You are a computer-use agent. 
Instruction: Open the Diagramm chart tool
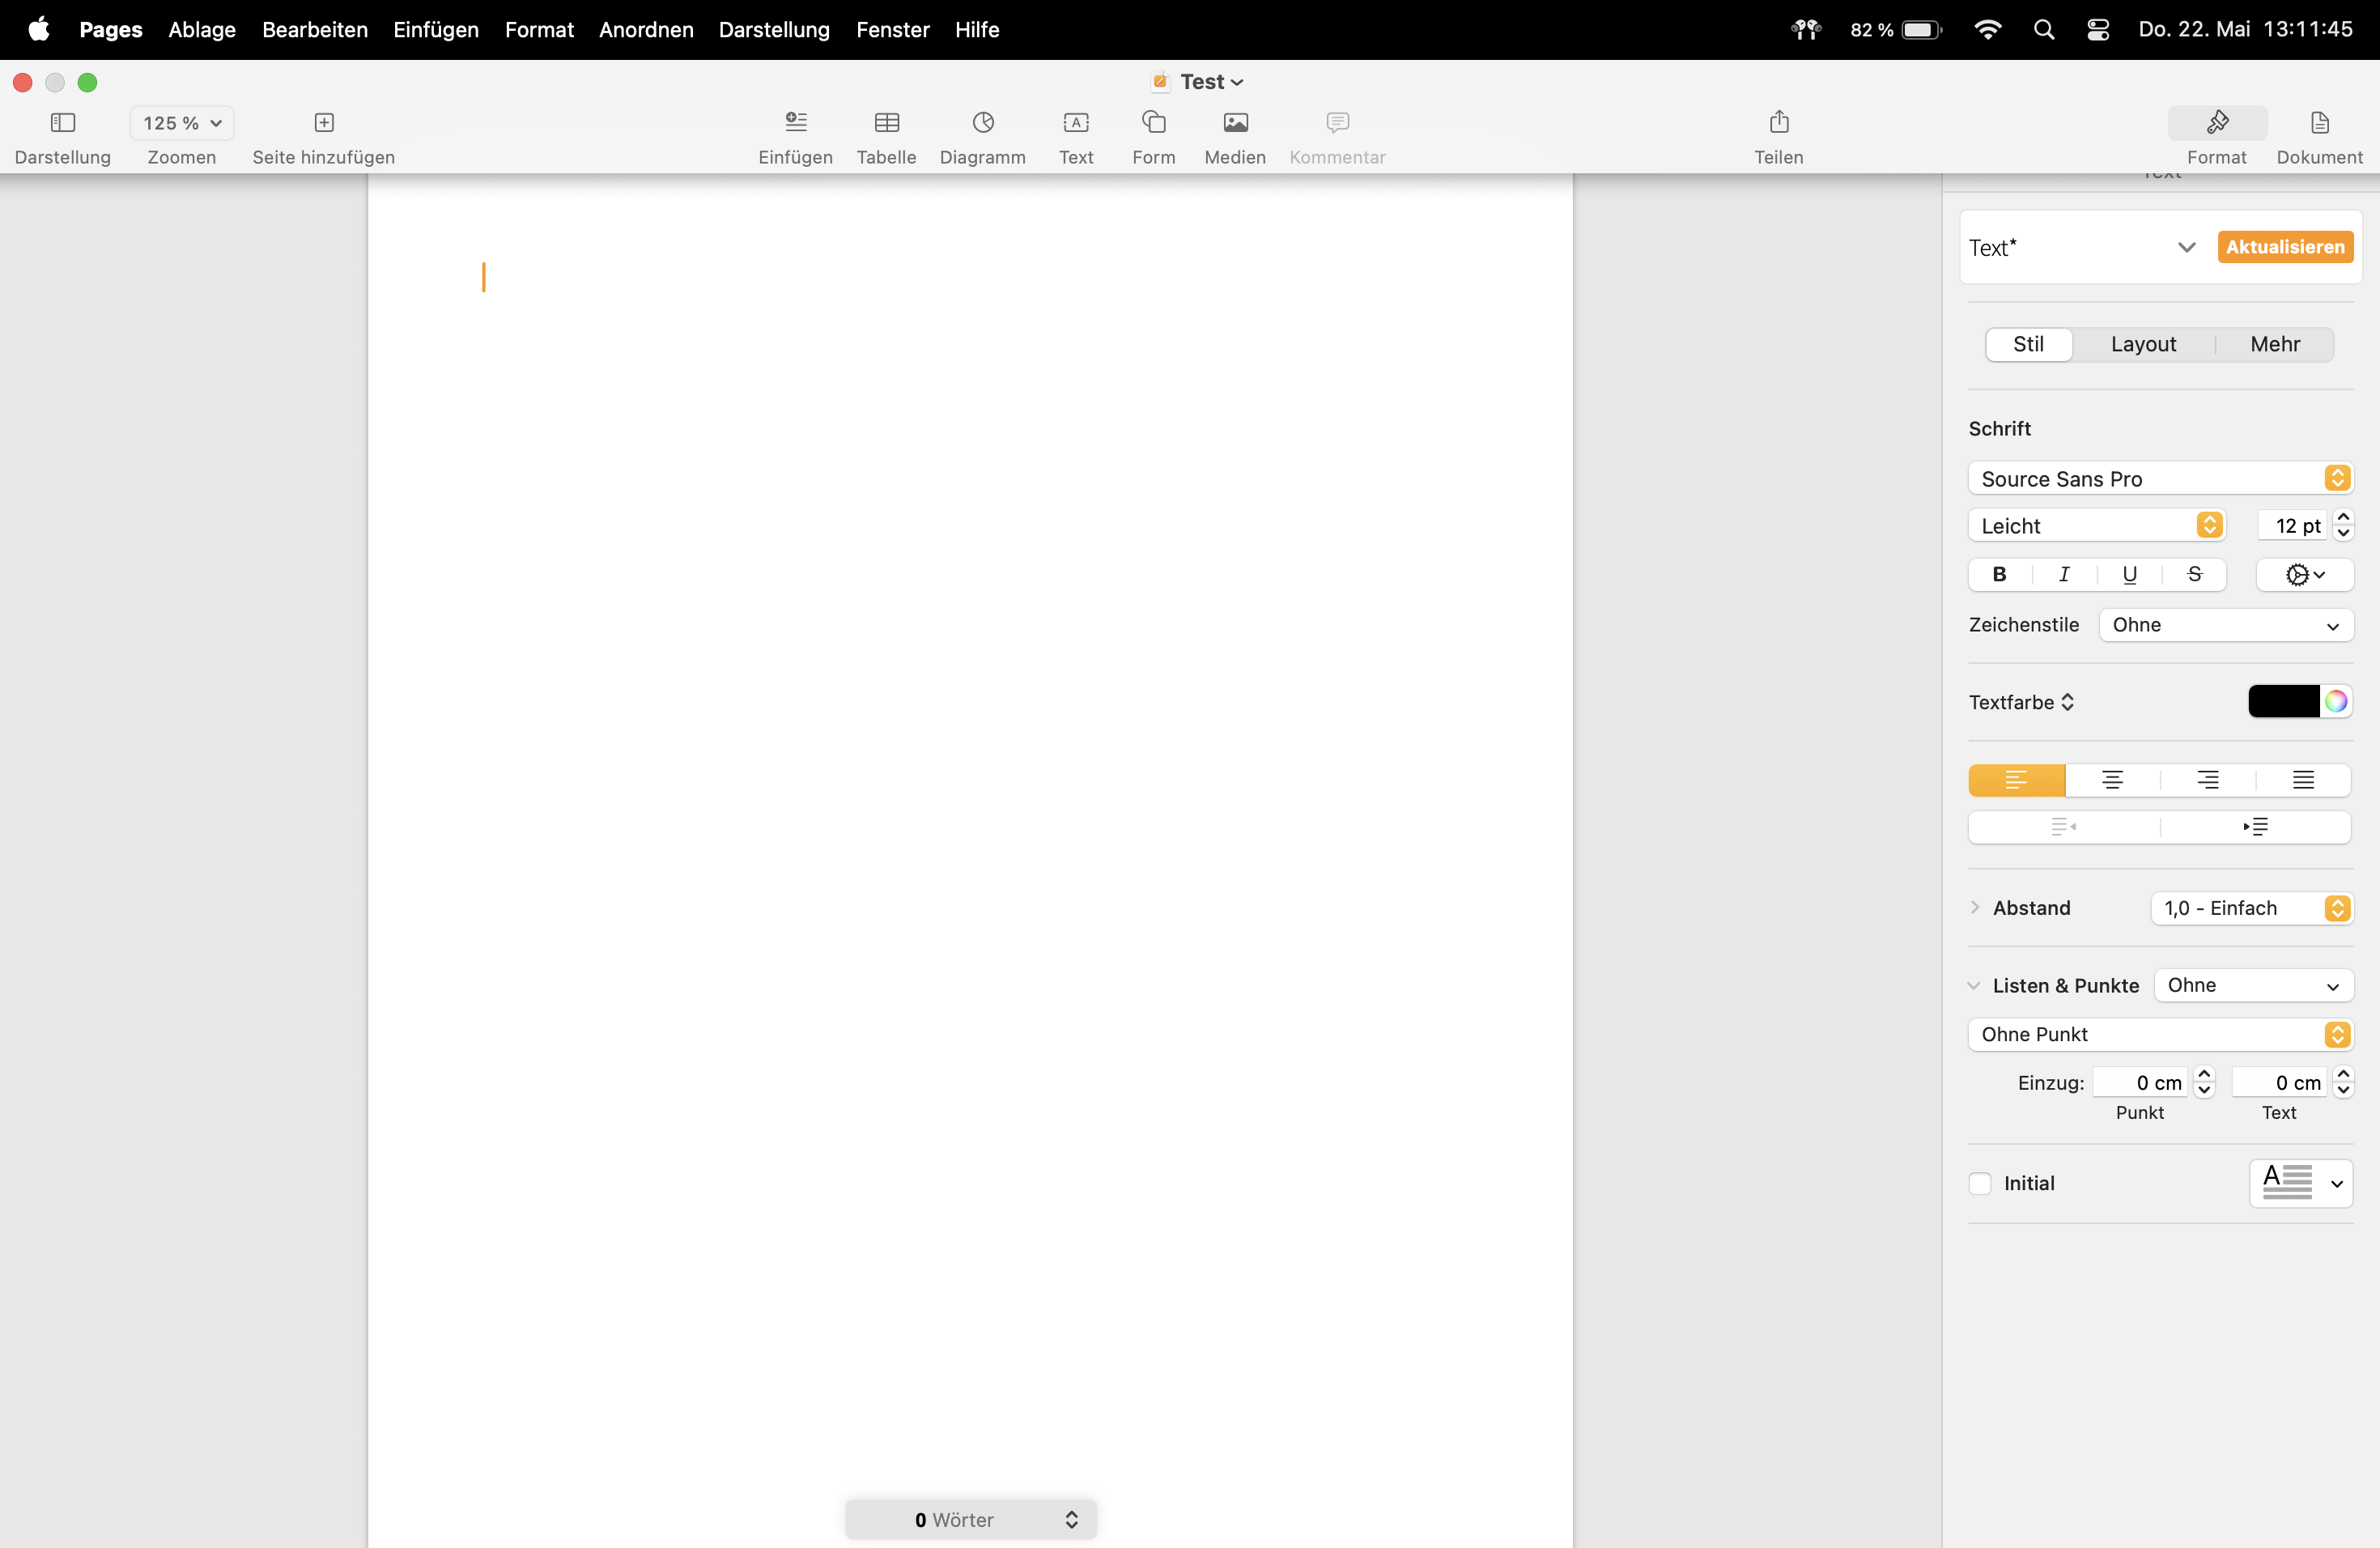[x=982, y=123]
